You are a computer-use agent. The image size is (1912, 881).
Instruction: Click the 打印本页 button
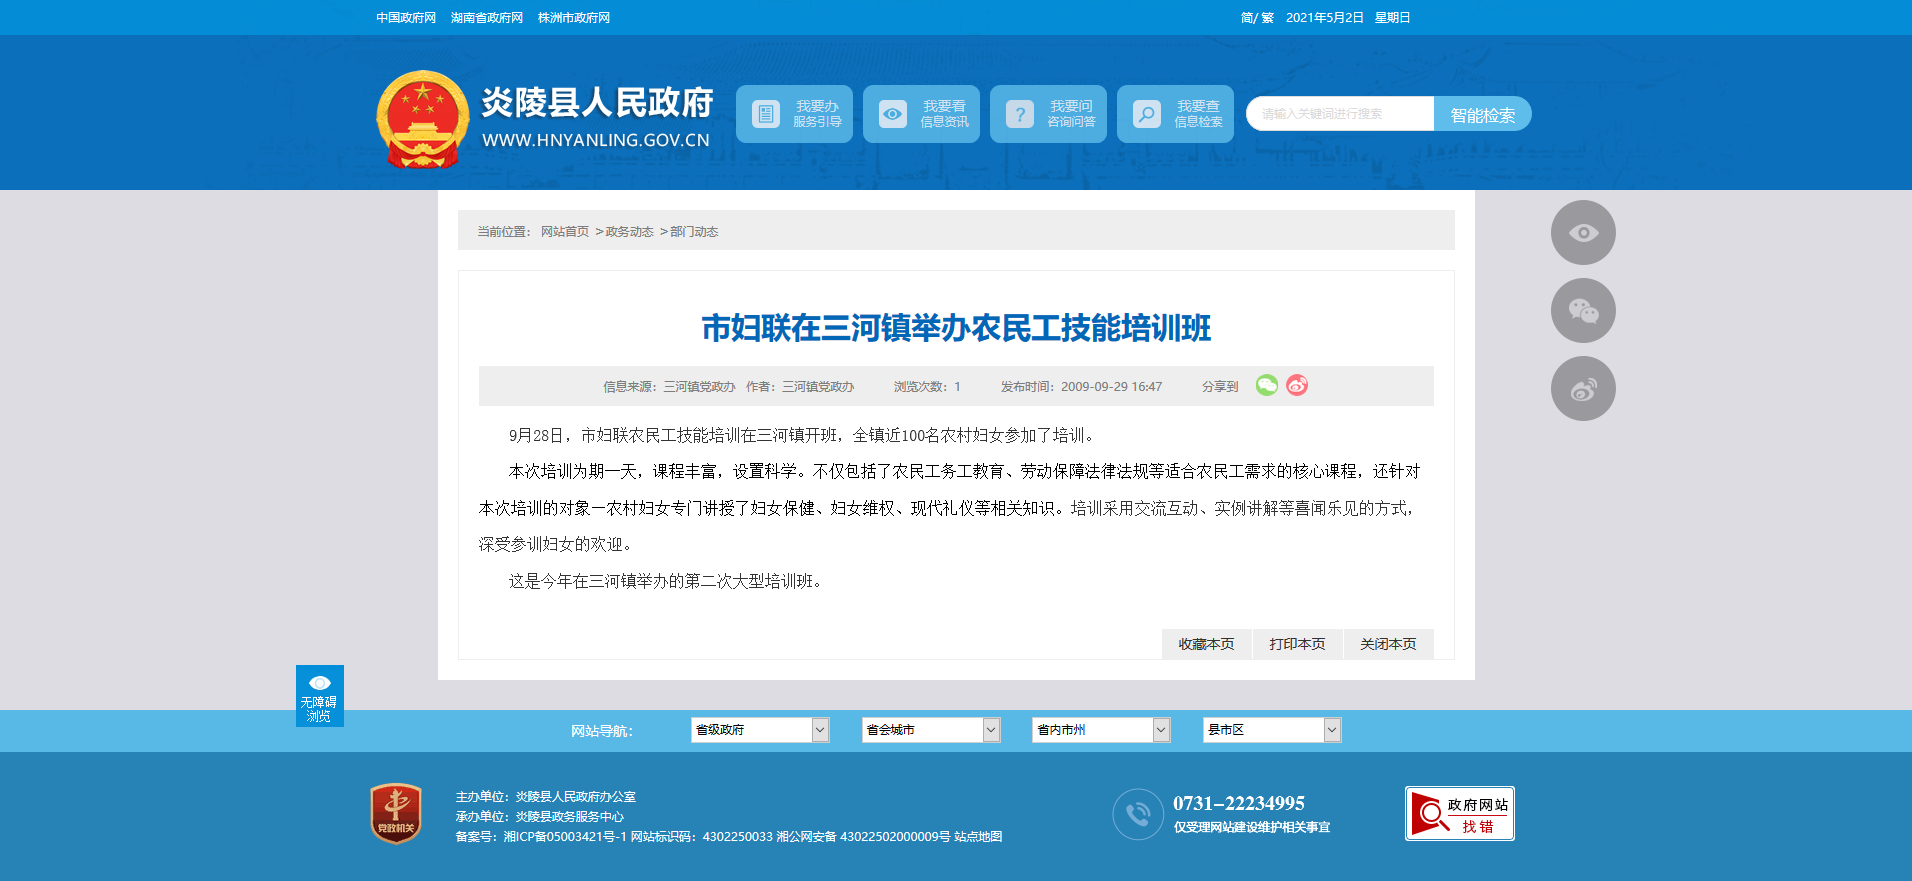coord(1297,644)
